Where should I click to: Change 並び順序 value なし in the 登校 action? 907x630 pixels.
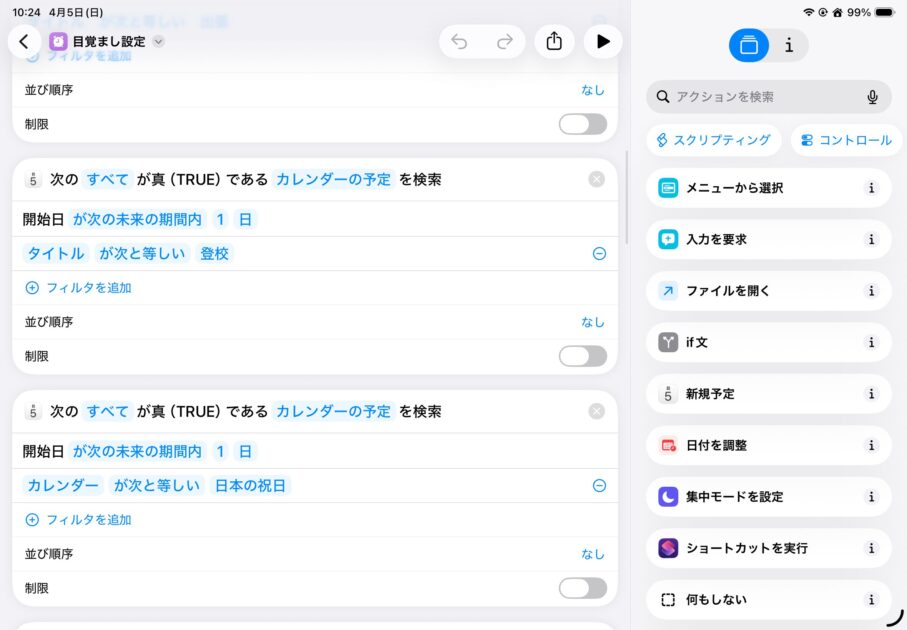tap(592, 322)
